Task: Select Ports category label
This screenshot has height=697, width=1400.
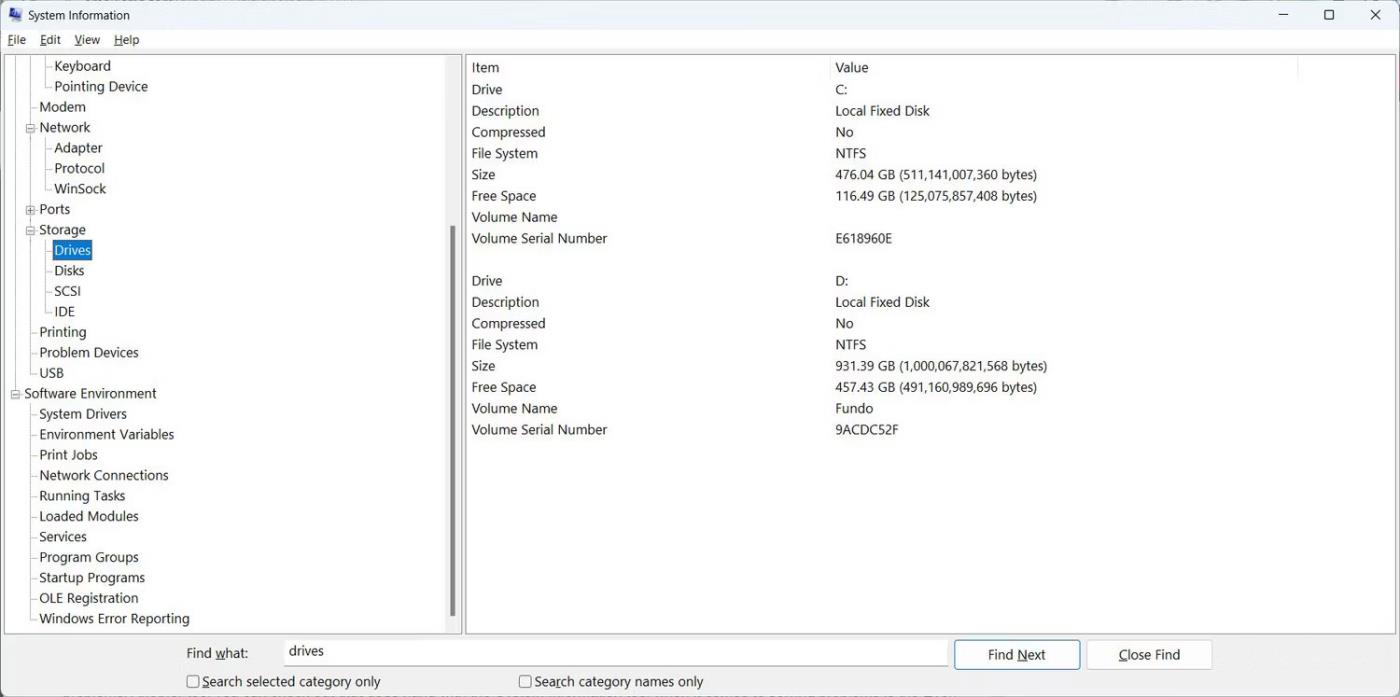Action: [55, 210]
